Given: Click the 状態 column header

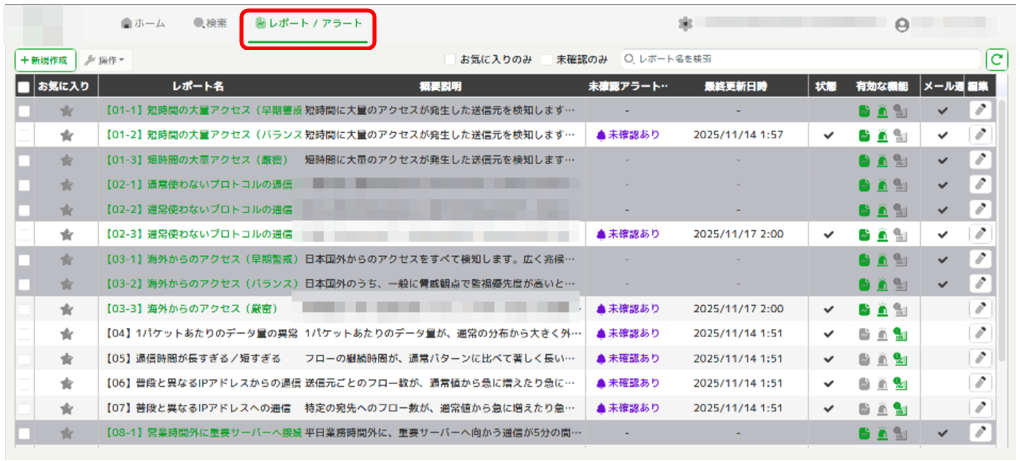Looking at the screenshot, I should coord(828,86).
